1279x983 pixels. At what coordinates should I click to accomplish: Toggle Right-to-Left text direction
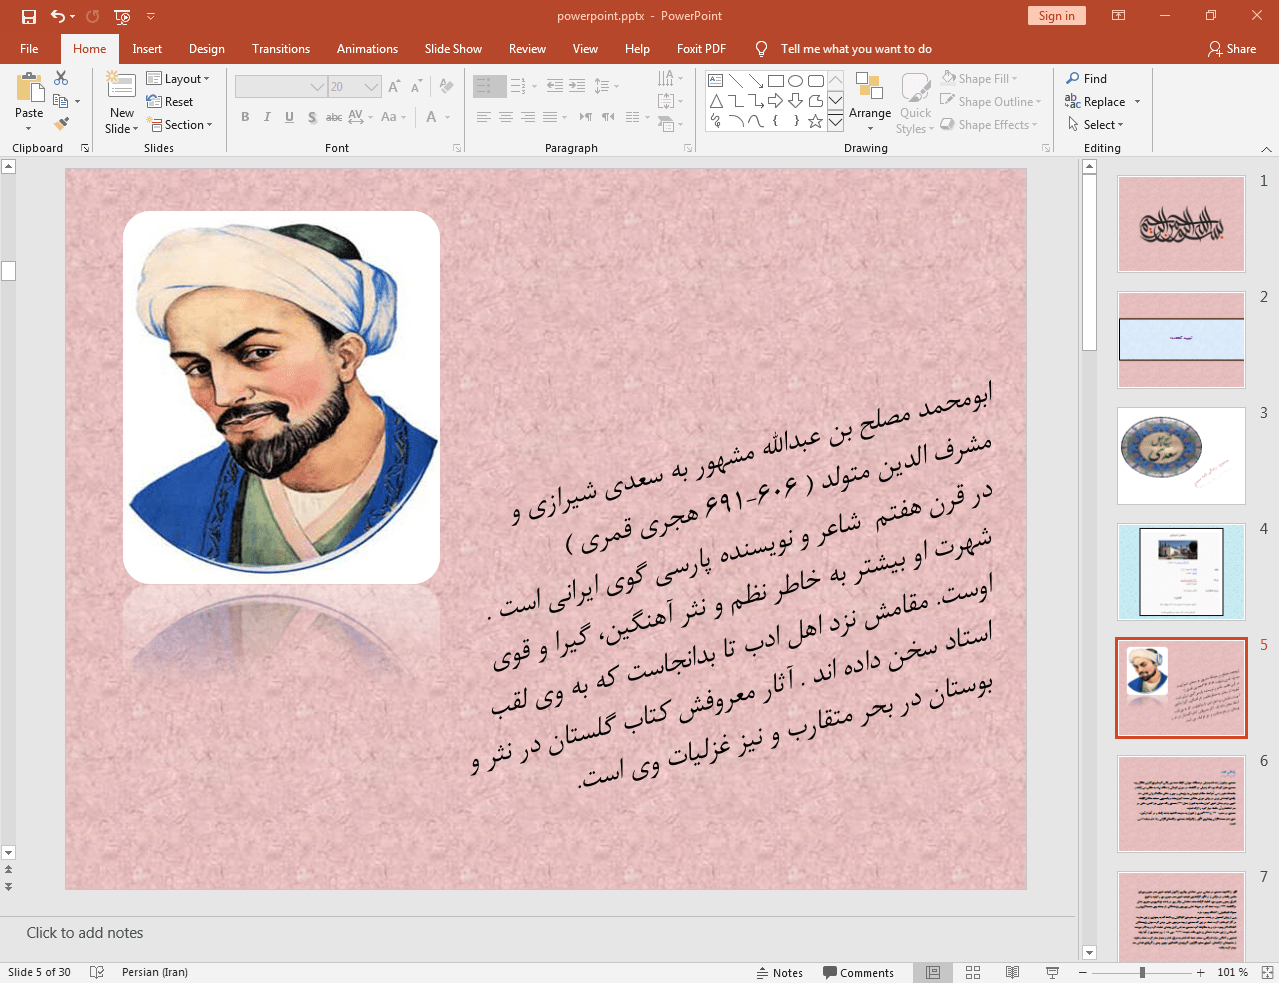pyautogui.click(x=608, y=117)
